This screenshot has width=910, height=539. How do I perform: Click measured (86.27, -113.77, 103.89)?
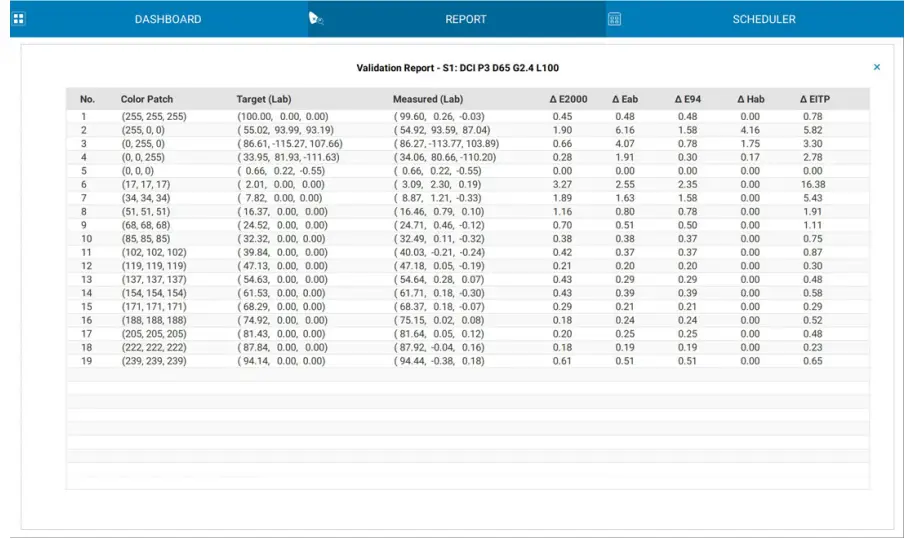tap(446, 144)
